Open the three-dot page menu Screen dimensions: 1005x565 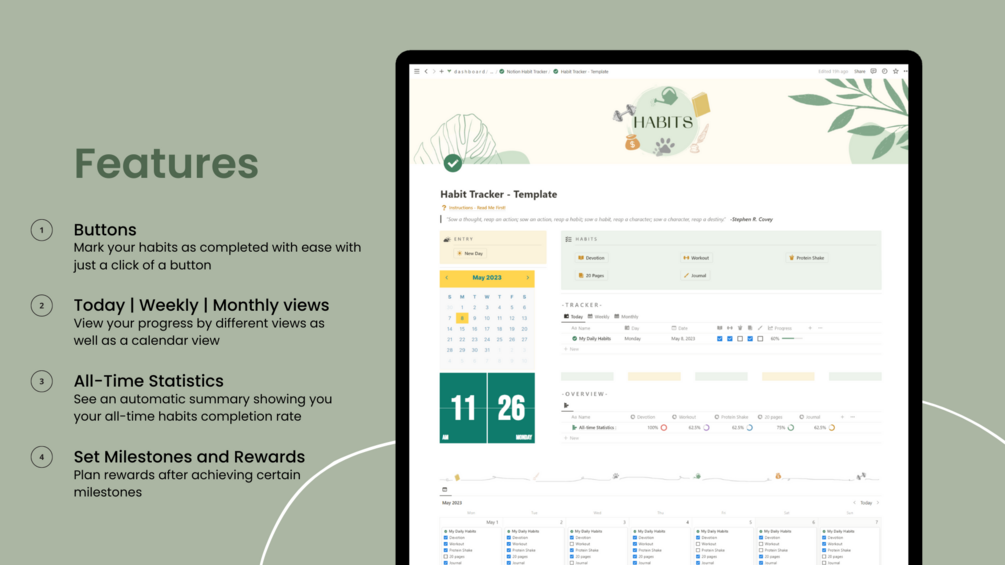905,71
